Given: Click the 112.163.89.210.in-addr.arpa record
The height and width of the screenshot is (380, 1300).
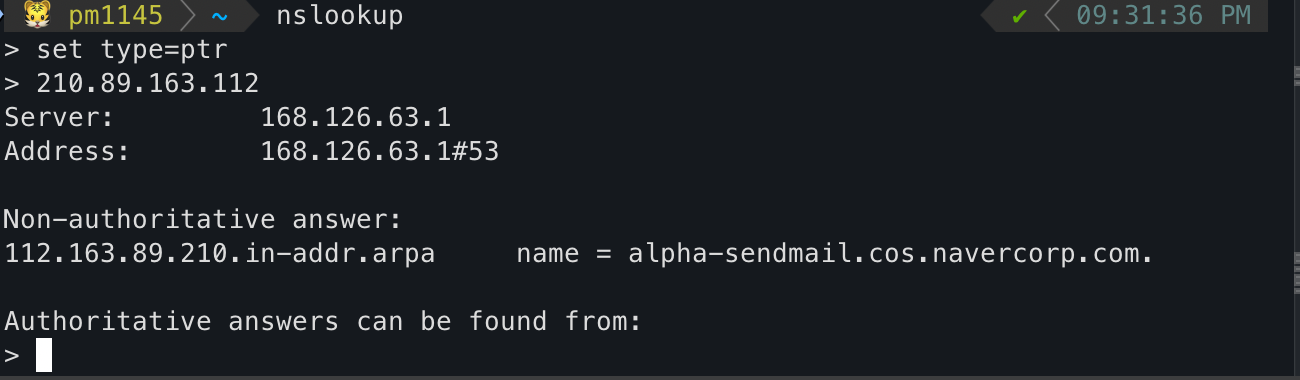Looking at the screenshot, I should pyautogui.click(x=220, y=253).
